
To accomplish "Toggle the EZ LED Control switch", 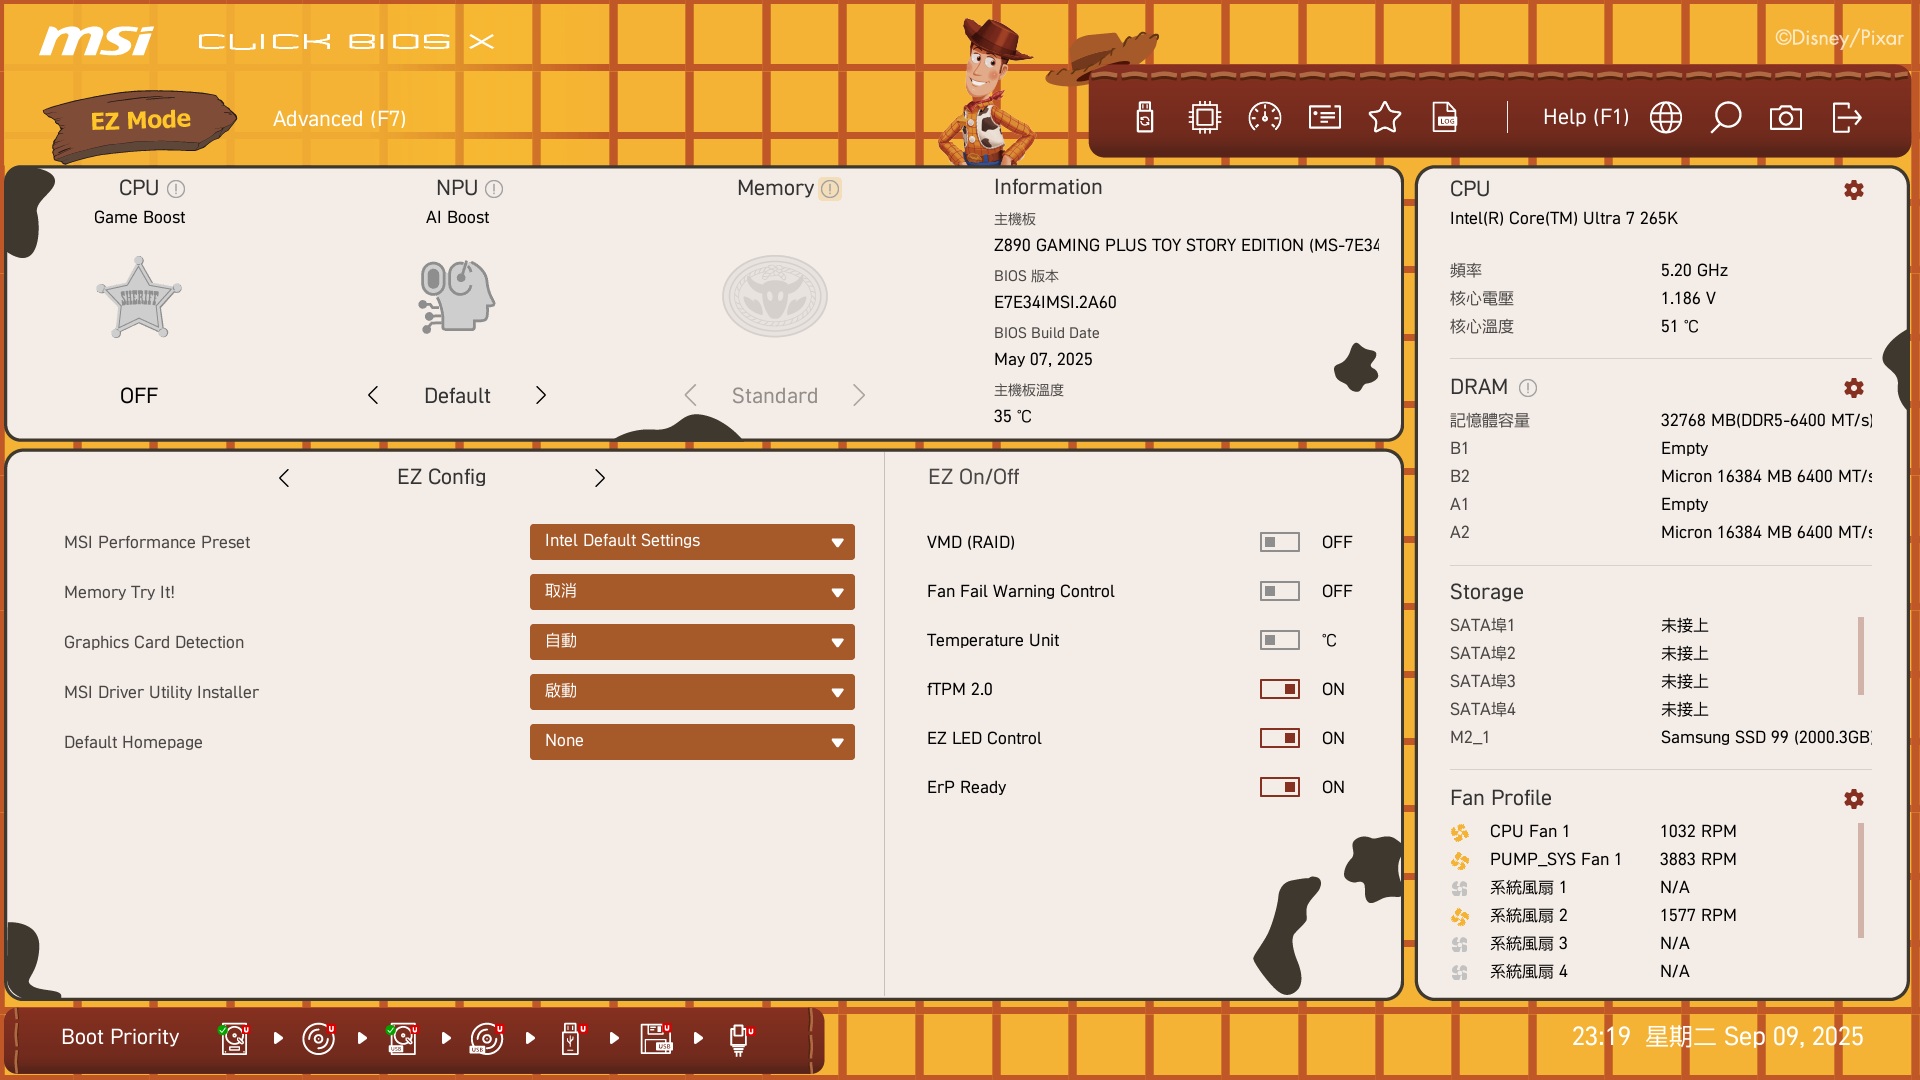I will click(1280, 738).
